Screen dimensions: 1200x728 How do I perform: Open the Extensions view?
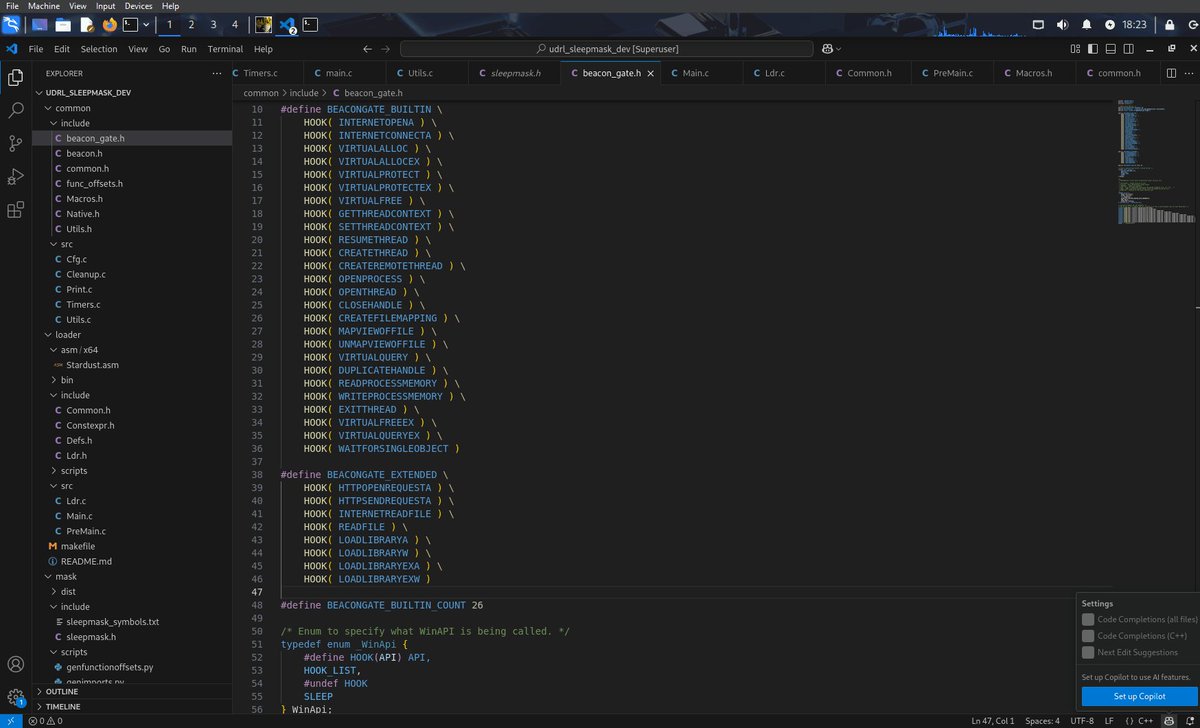[x=16, y=210]
